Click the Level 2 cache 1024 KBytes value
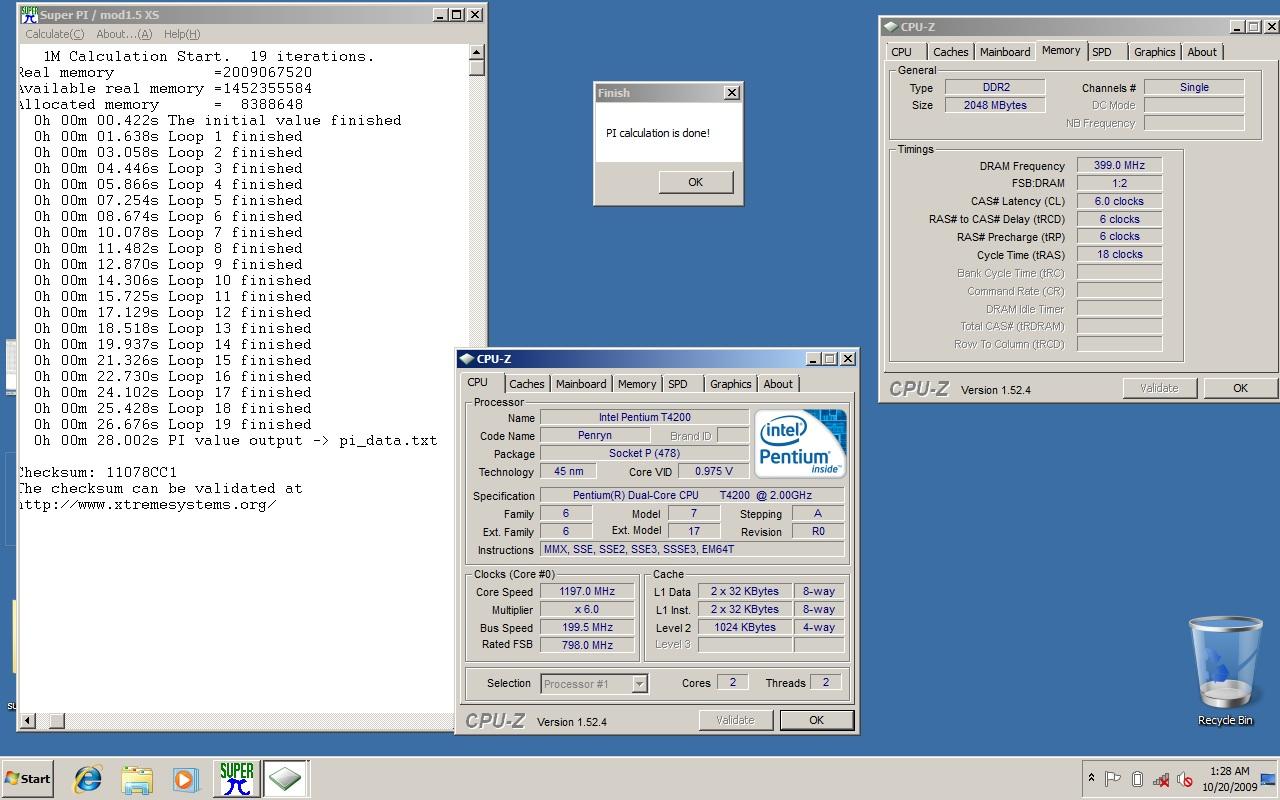Viewport: 1280px width, 800px height. pyautogui.click(x=745, y=627)
